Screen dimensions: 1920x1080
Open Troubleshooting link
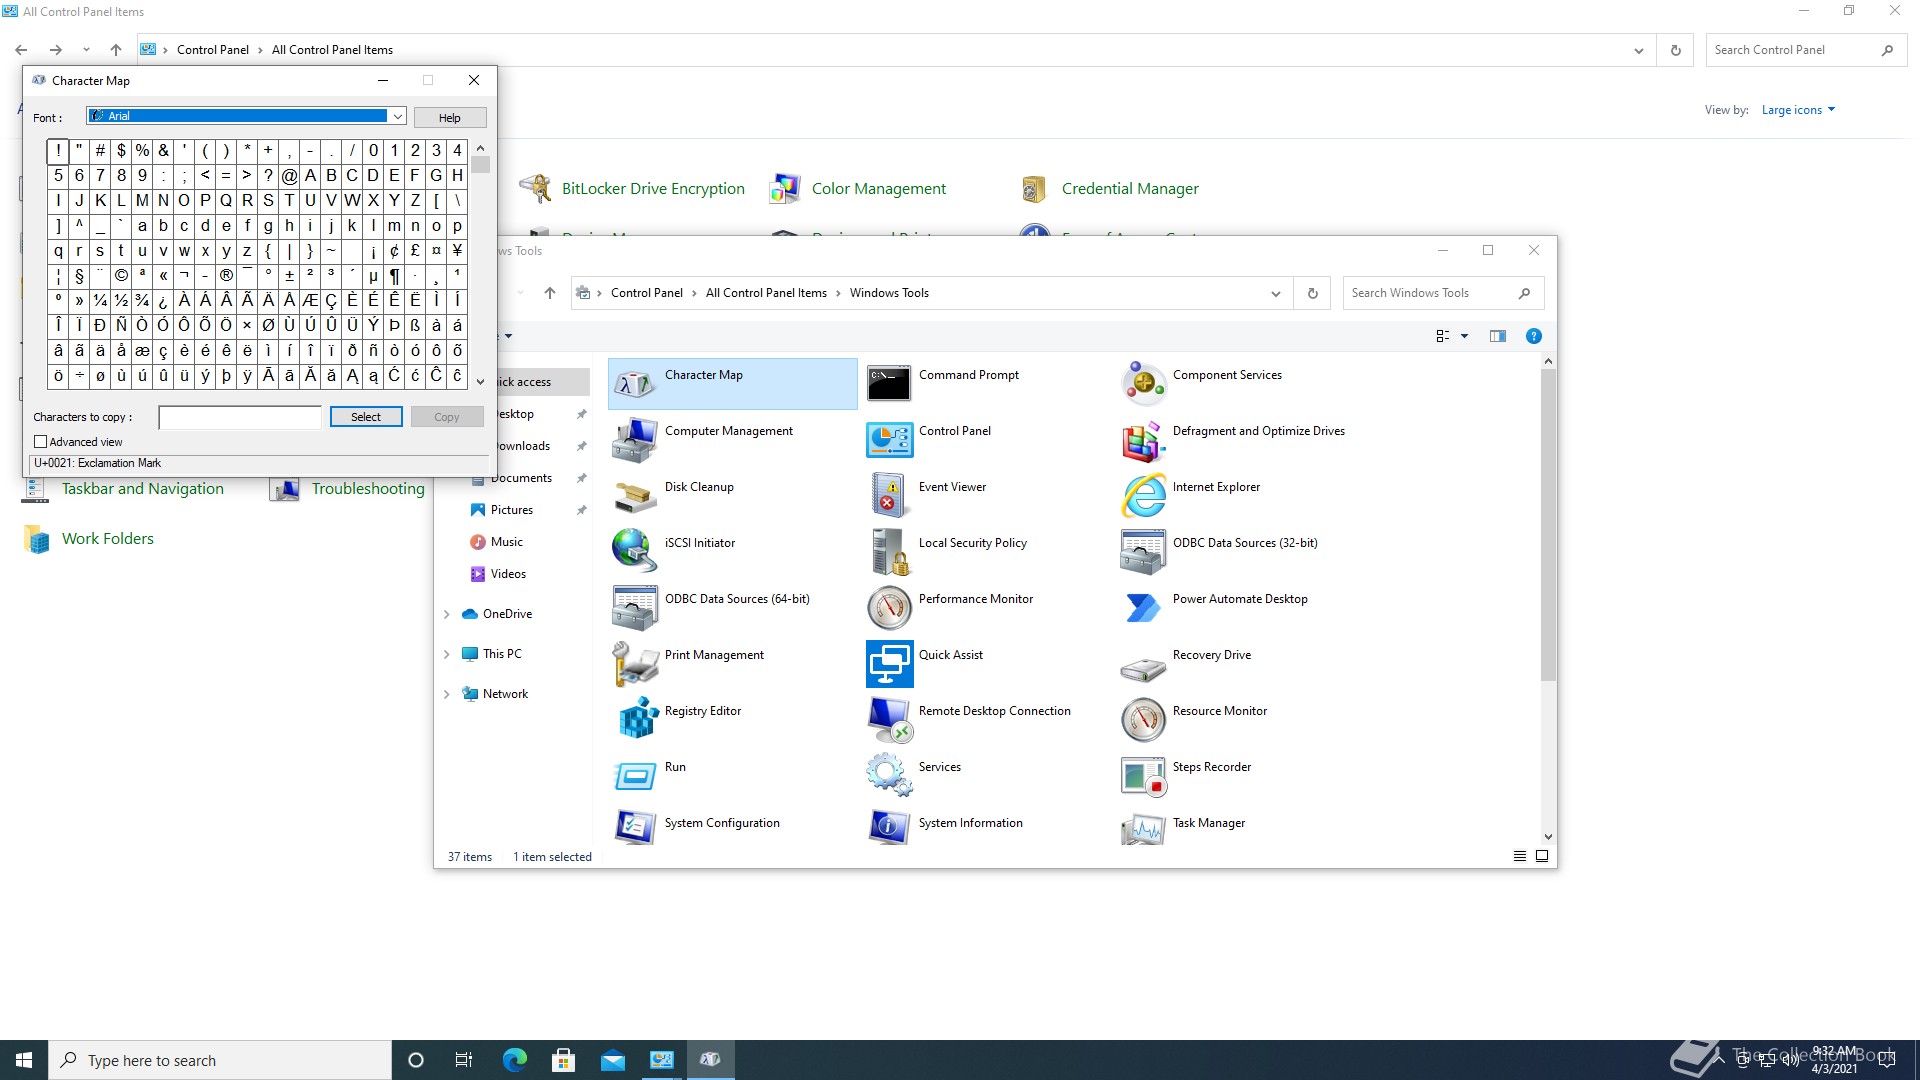[368, 489]
